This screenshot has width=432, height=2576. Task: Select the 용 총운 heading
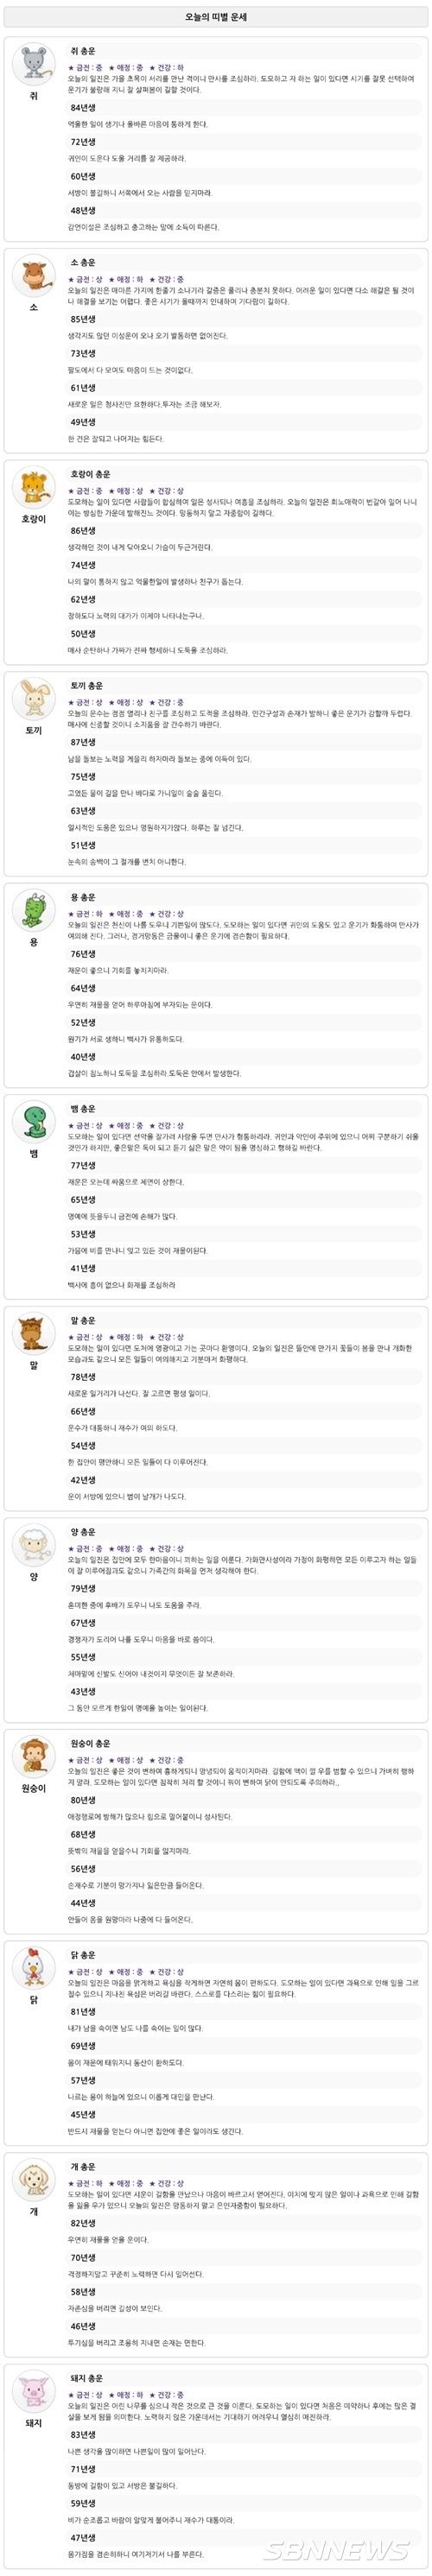[83, 898]
